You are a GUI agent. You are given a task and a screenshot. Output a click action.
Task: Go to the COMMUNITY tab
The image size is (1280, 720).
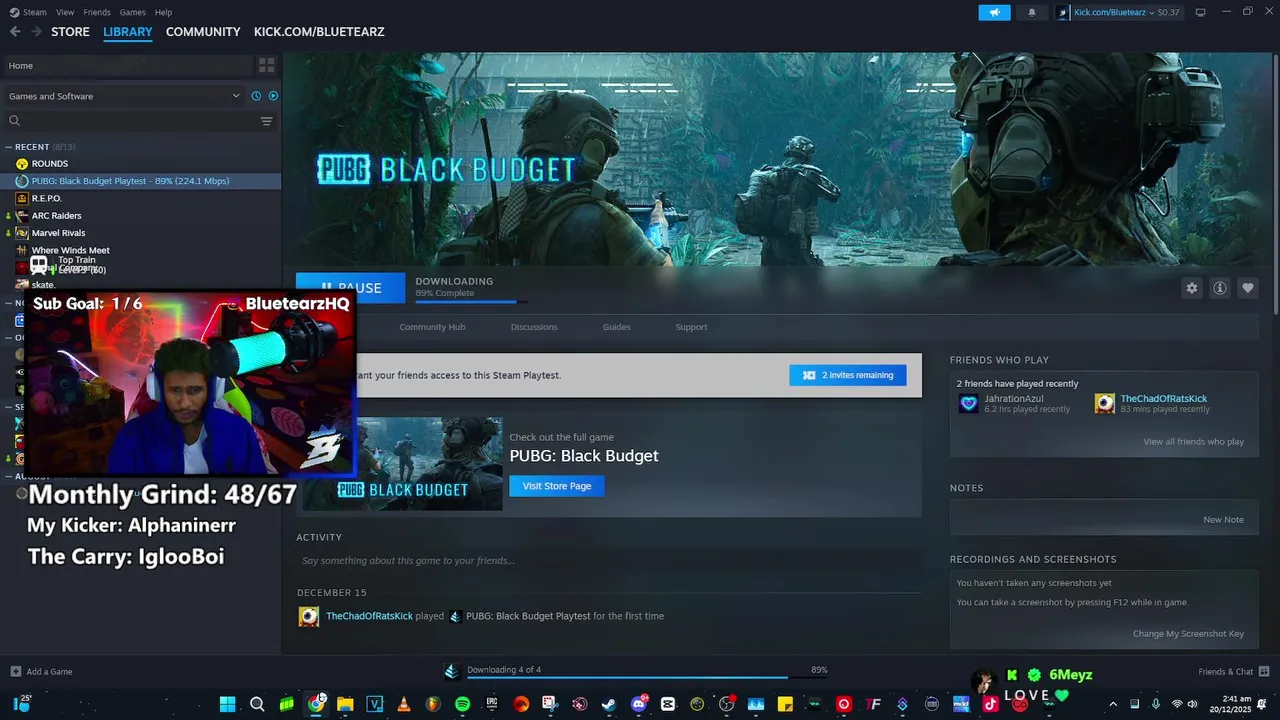[203, 32]
